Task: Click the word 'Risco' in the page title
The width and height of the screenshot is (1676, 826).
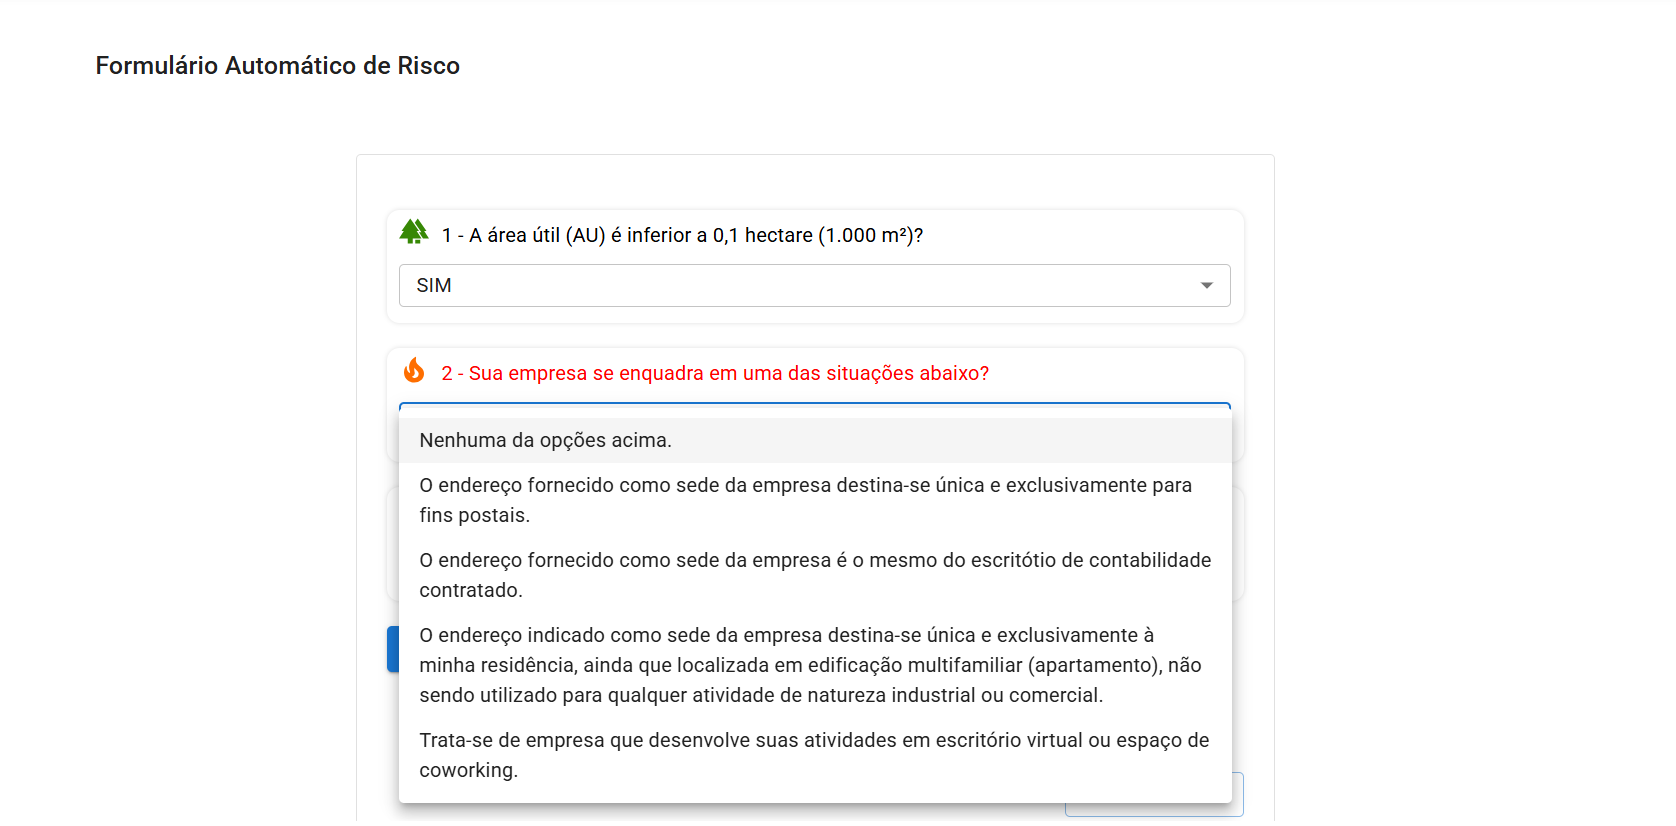Action: (429, 65)
